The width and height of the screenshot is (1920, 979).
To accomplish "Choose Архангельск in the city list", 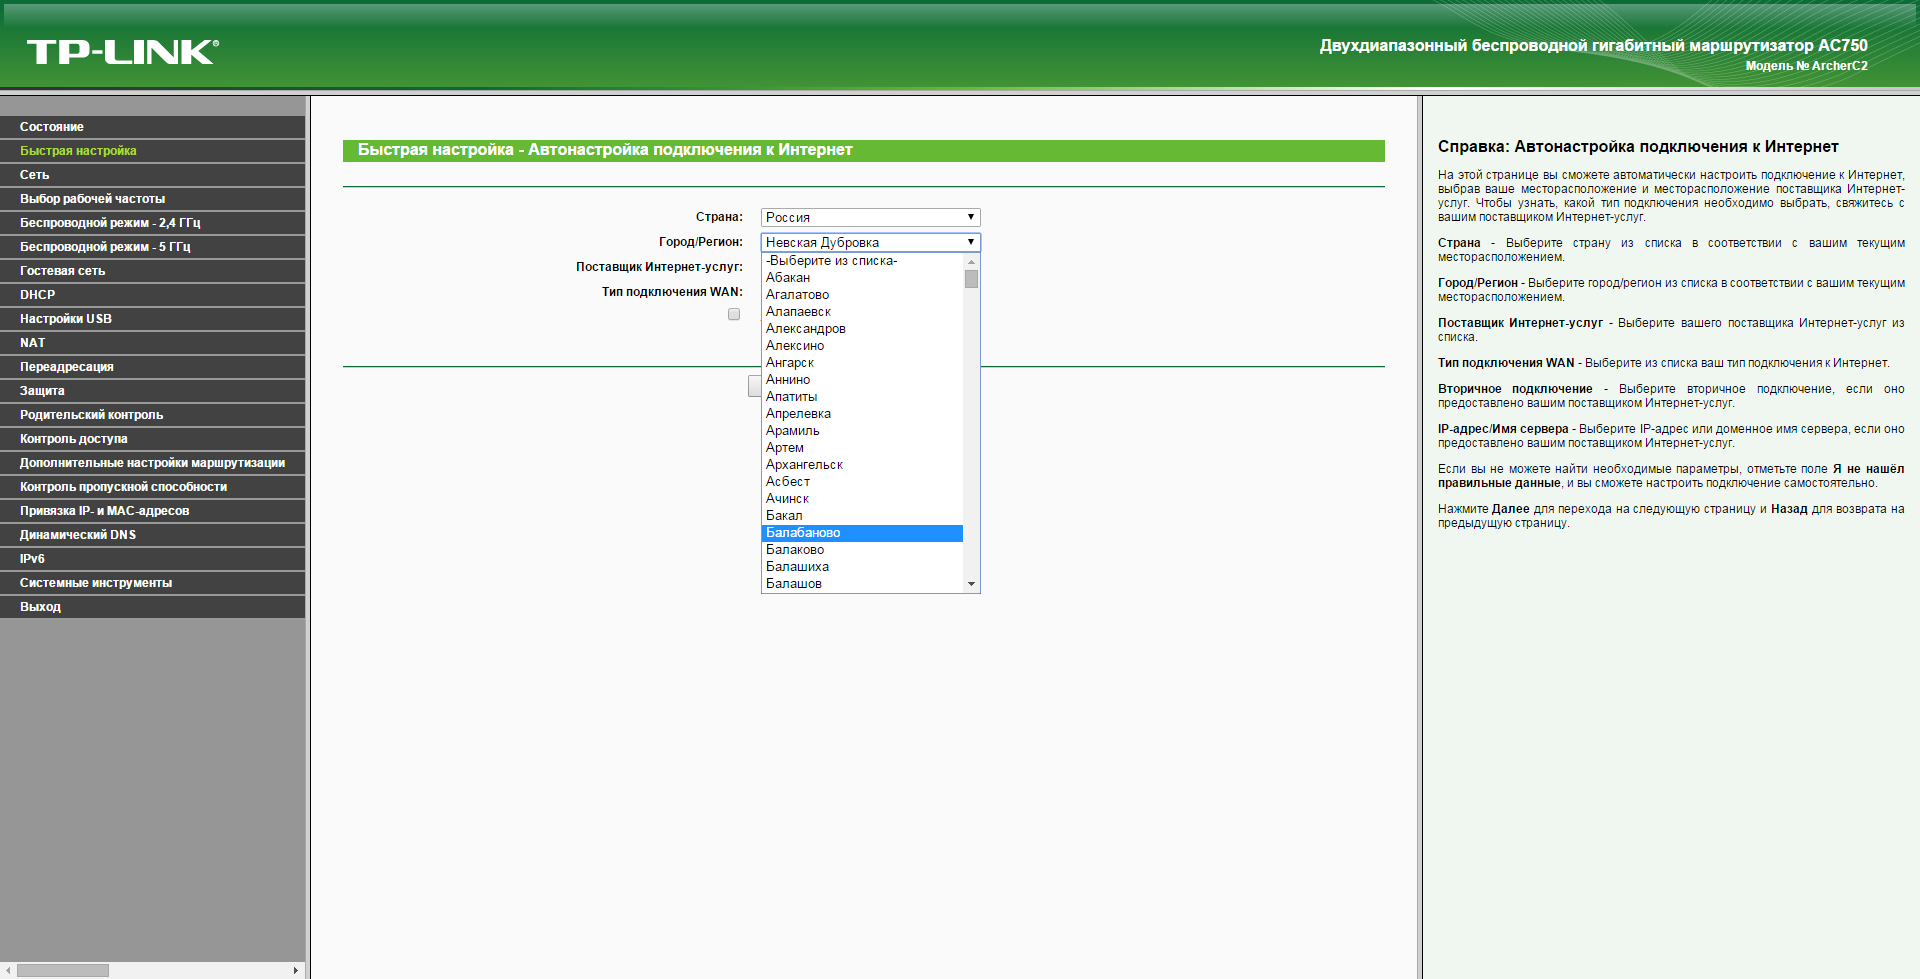I will click(804, 465).
